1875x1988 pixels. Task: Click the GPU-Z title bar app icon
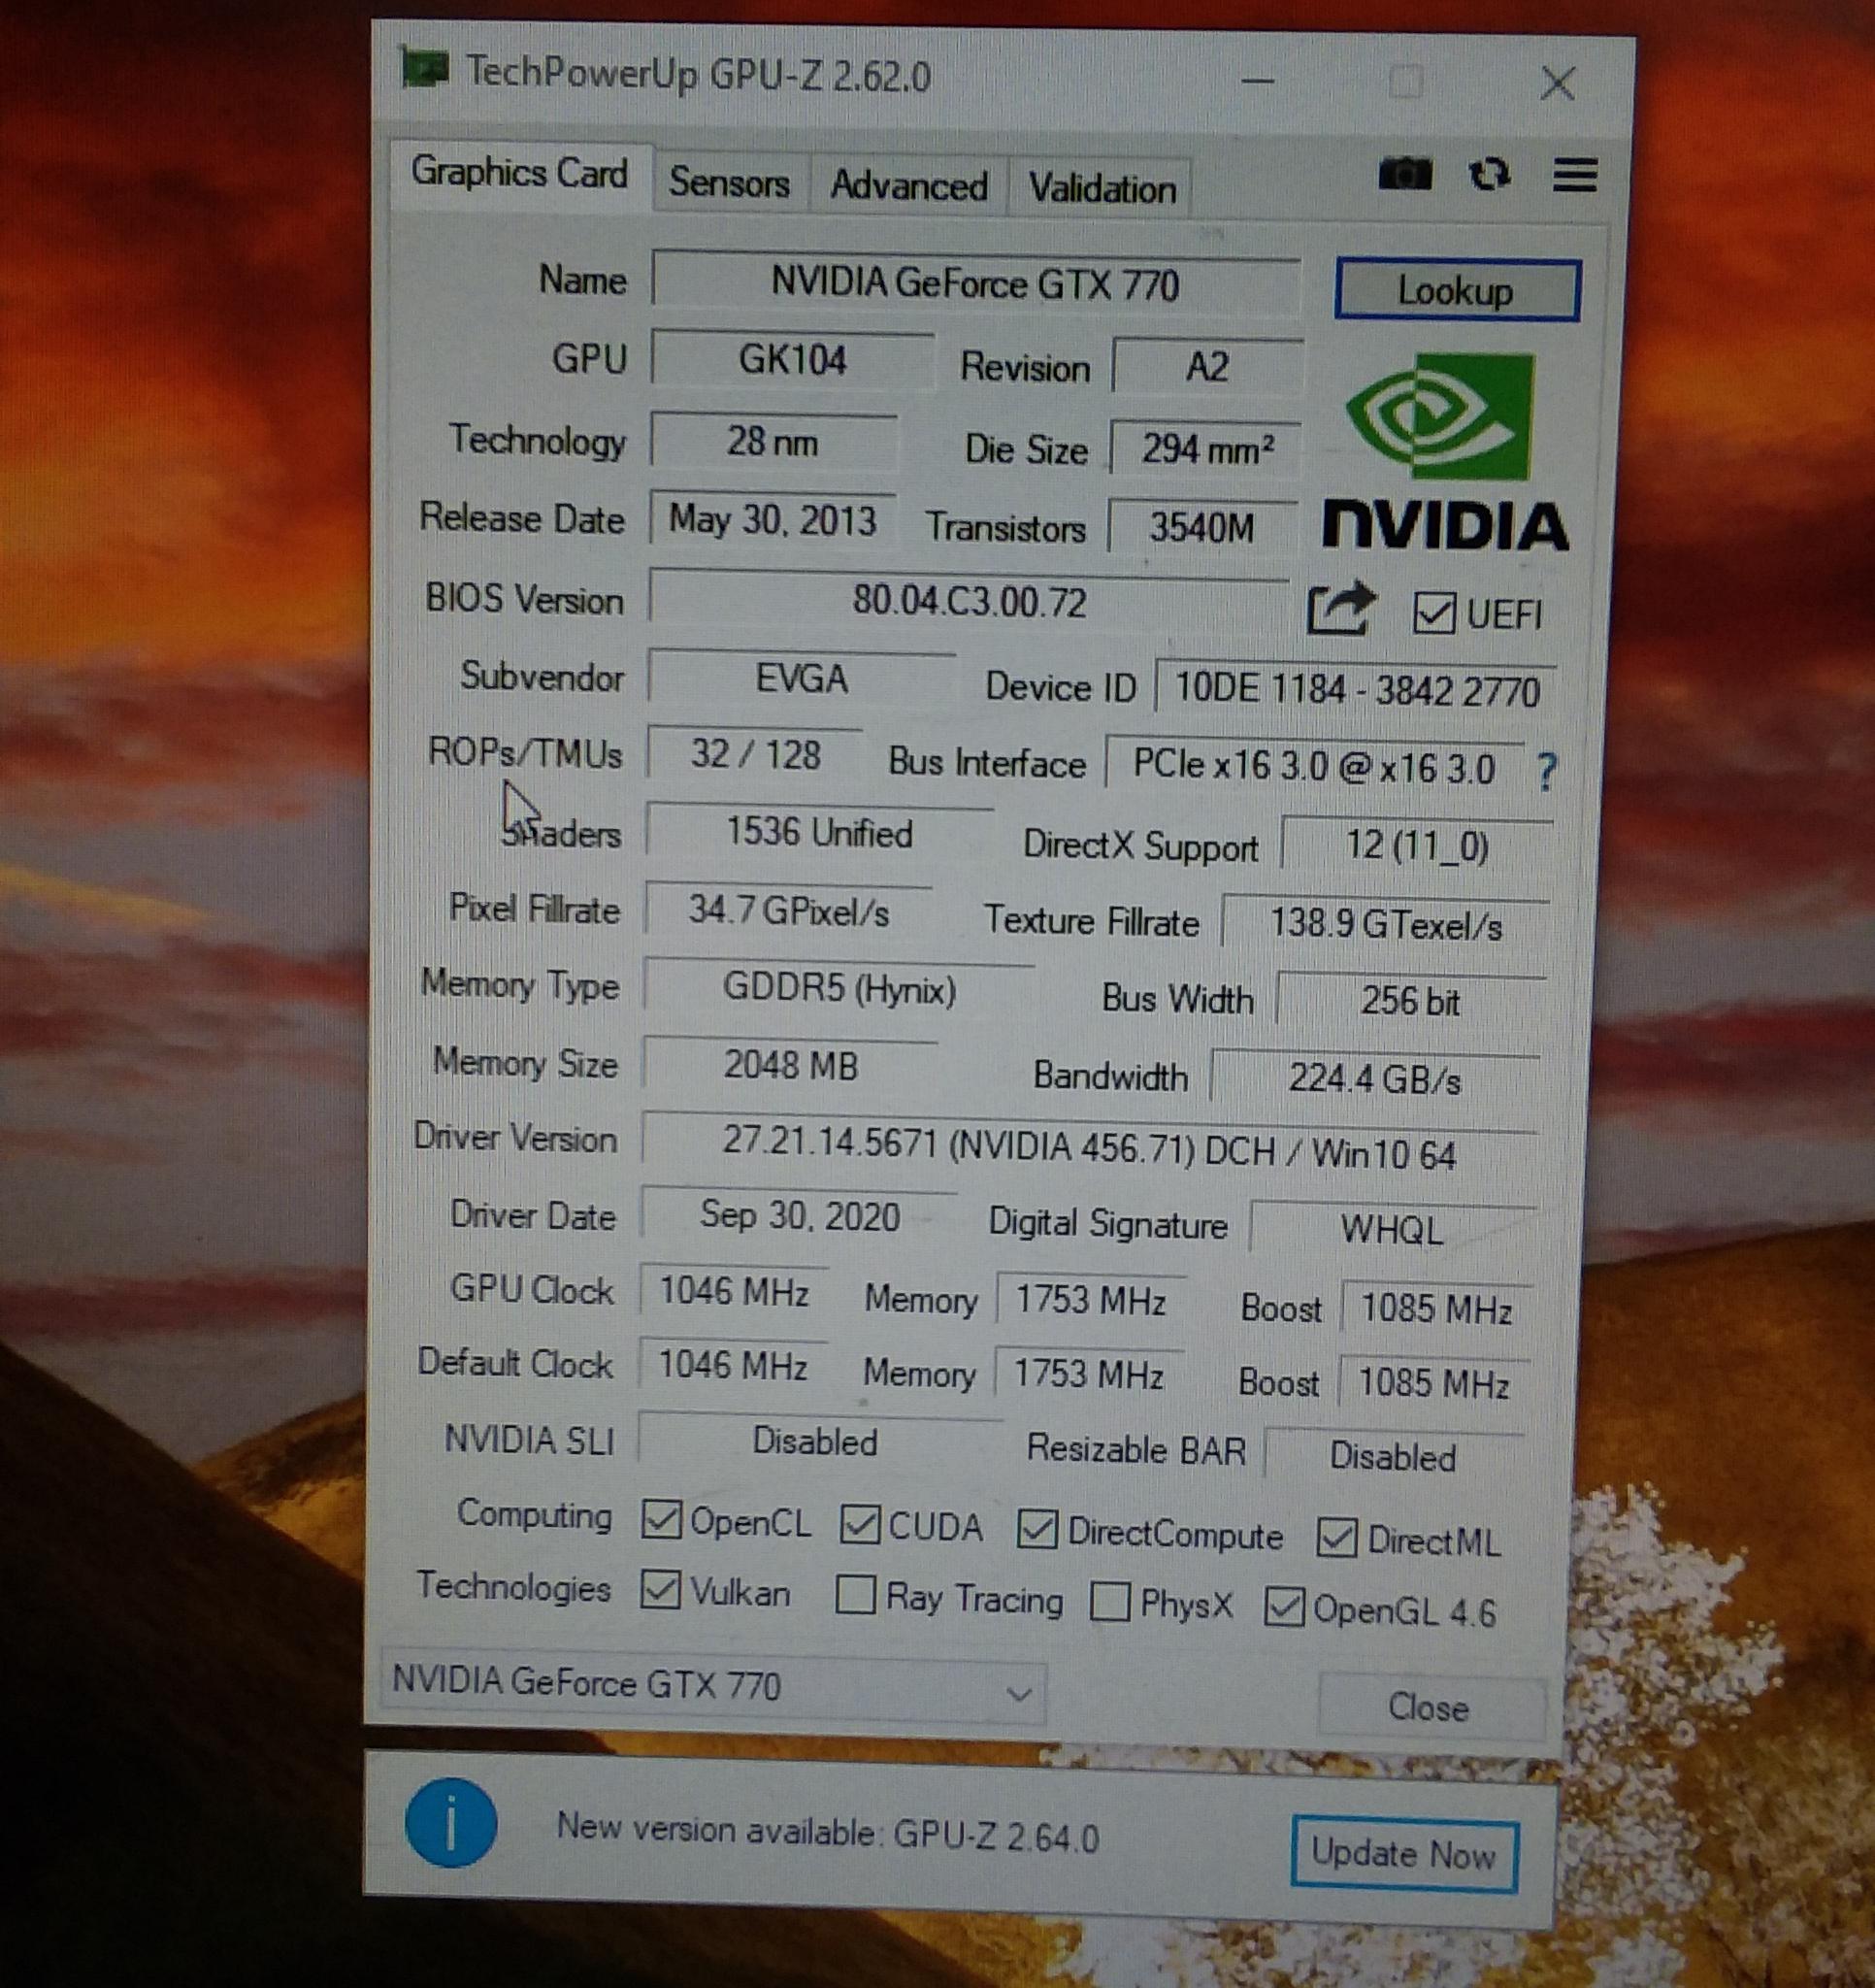click(x=424, y=69)
